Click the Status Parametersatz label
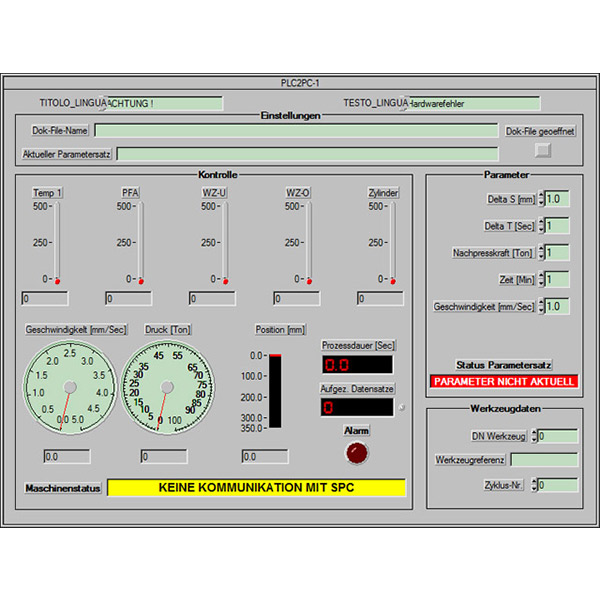Image resolution: width=600 pixels, height=600 pixels. pos(504,365)
